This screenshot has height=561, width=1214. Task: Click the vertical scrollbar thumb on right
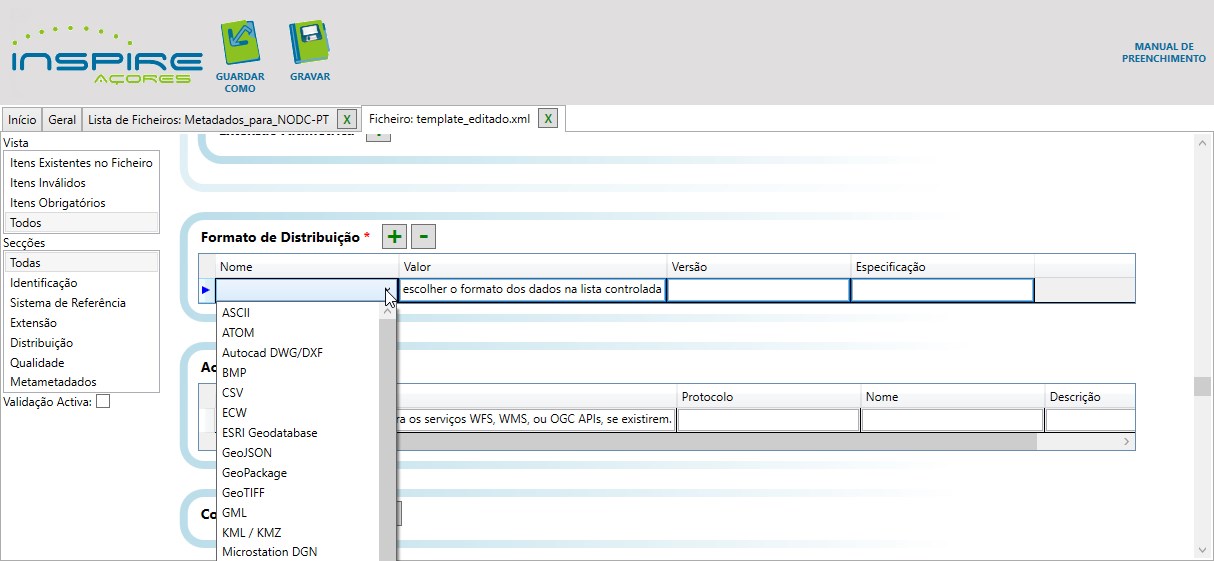click(x=1203, y=386)
